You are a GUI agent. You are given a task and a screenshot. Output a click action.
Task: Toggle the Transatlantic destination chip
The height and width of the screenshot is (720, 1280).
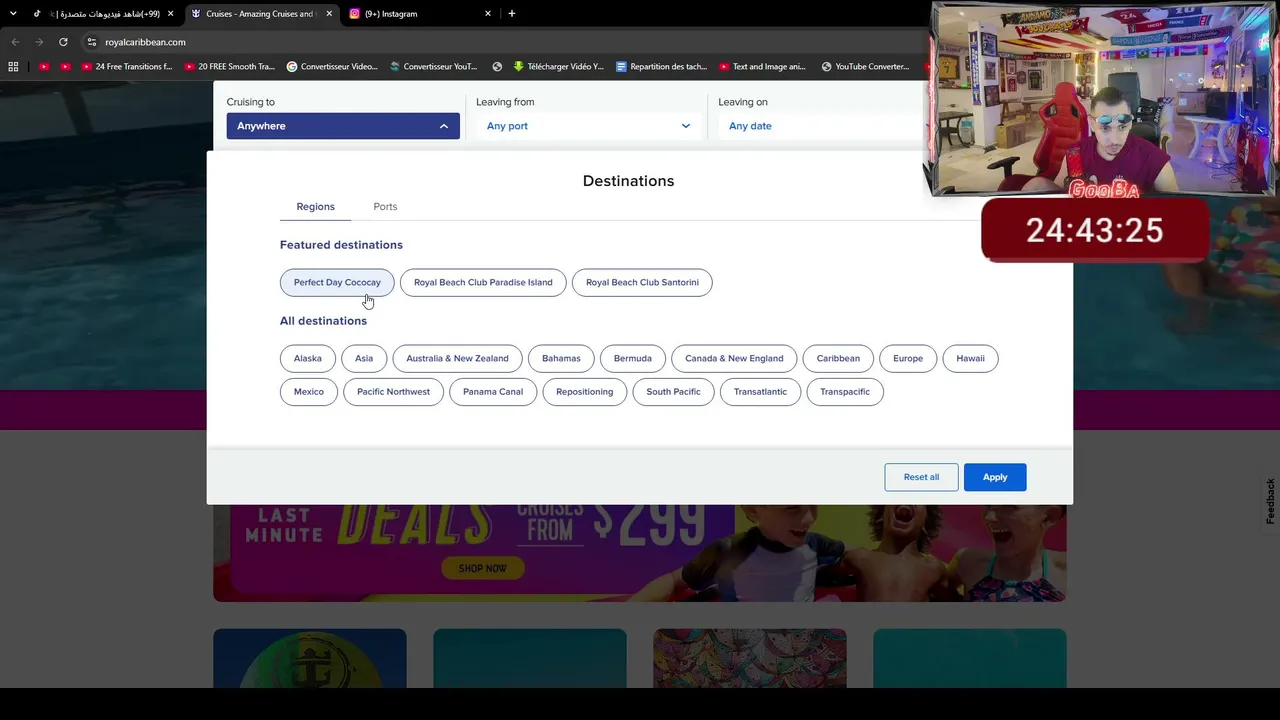click(760, 391)
